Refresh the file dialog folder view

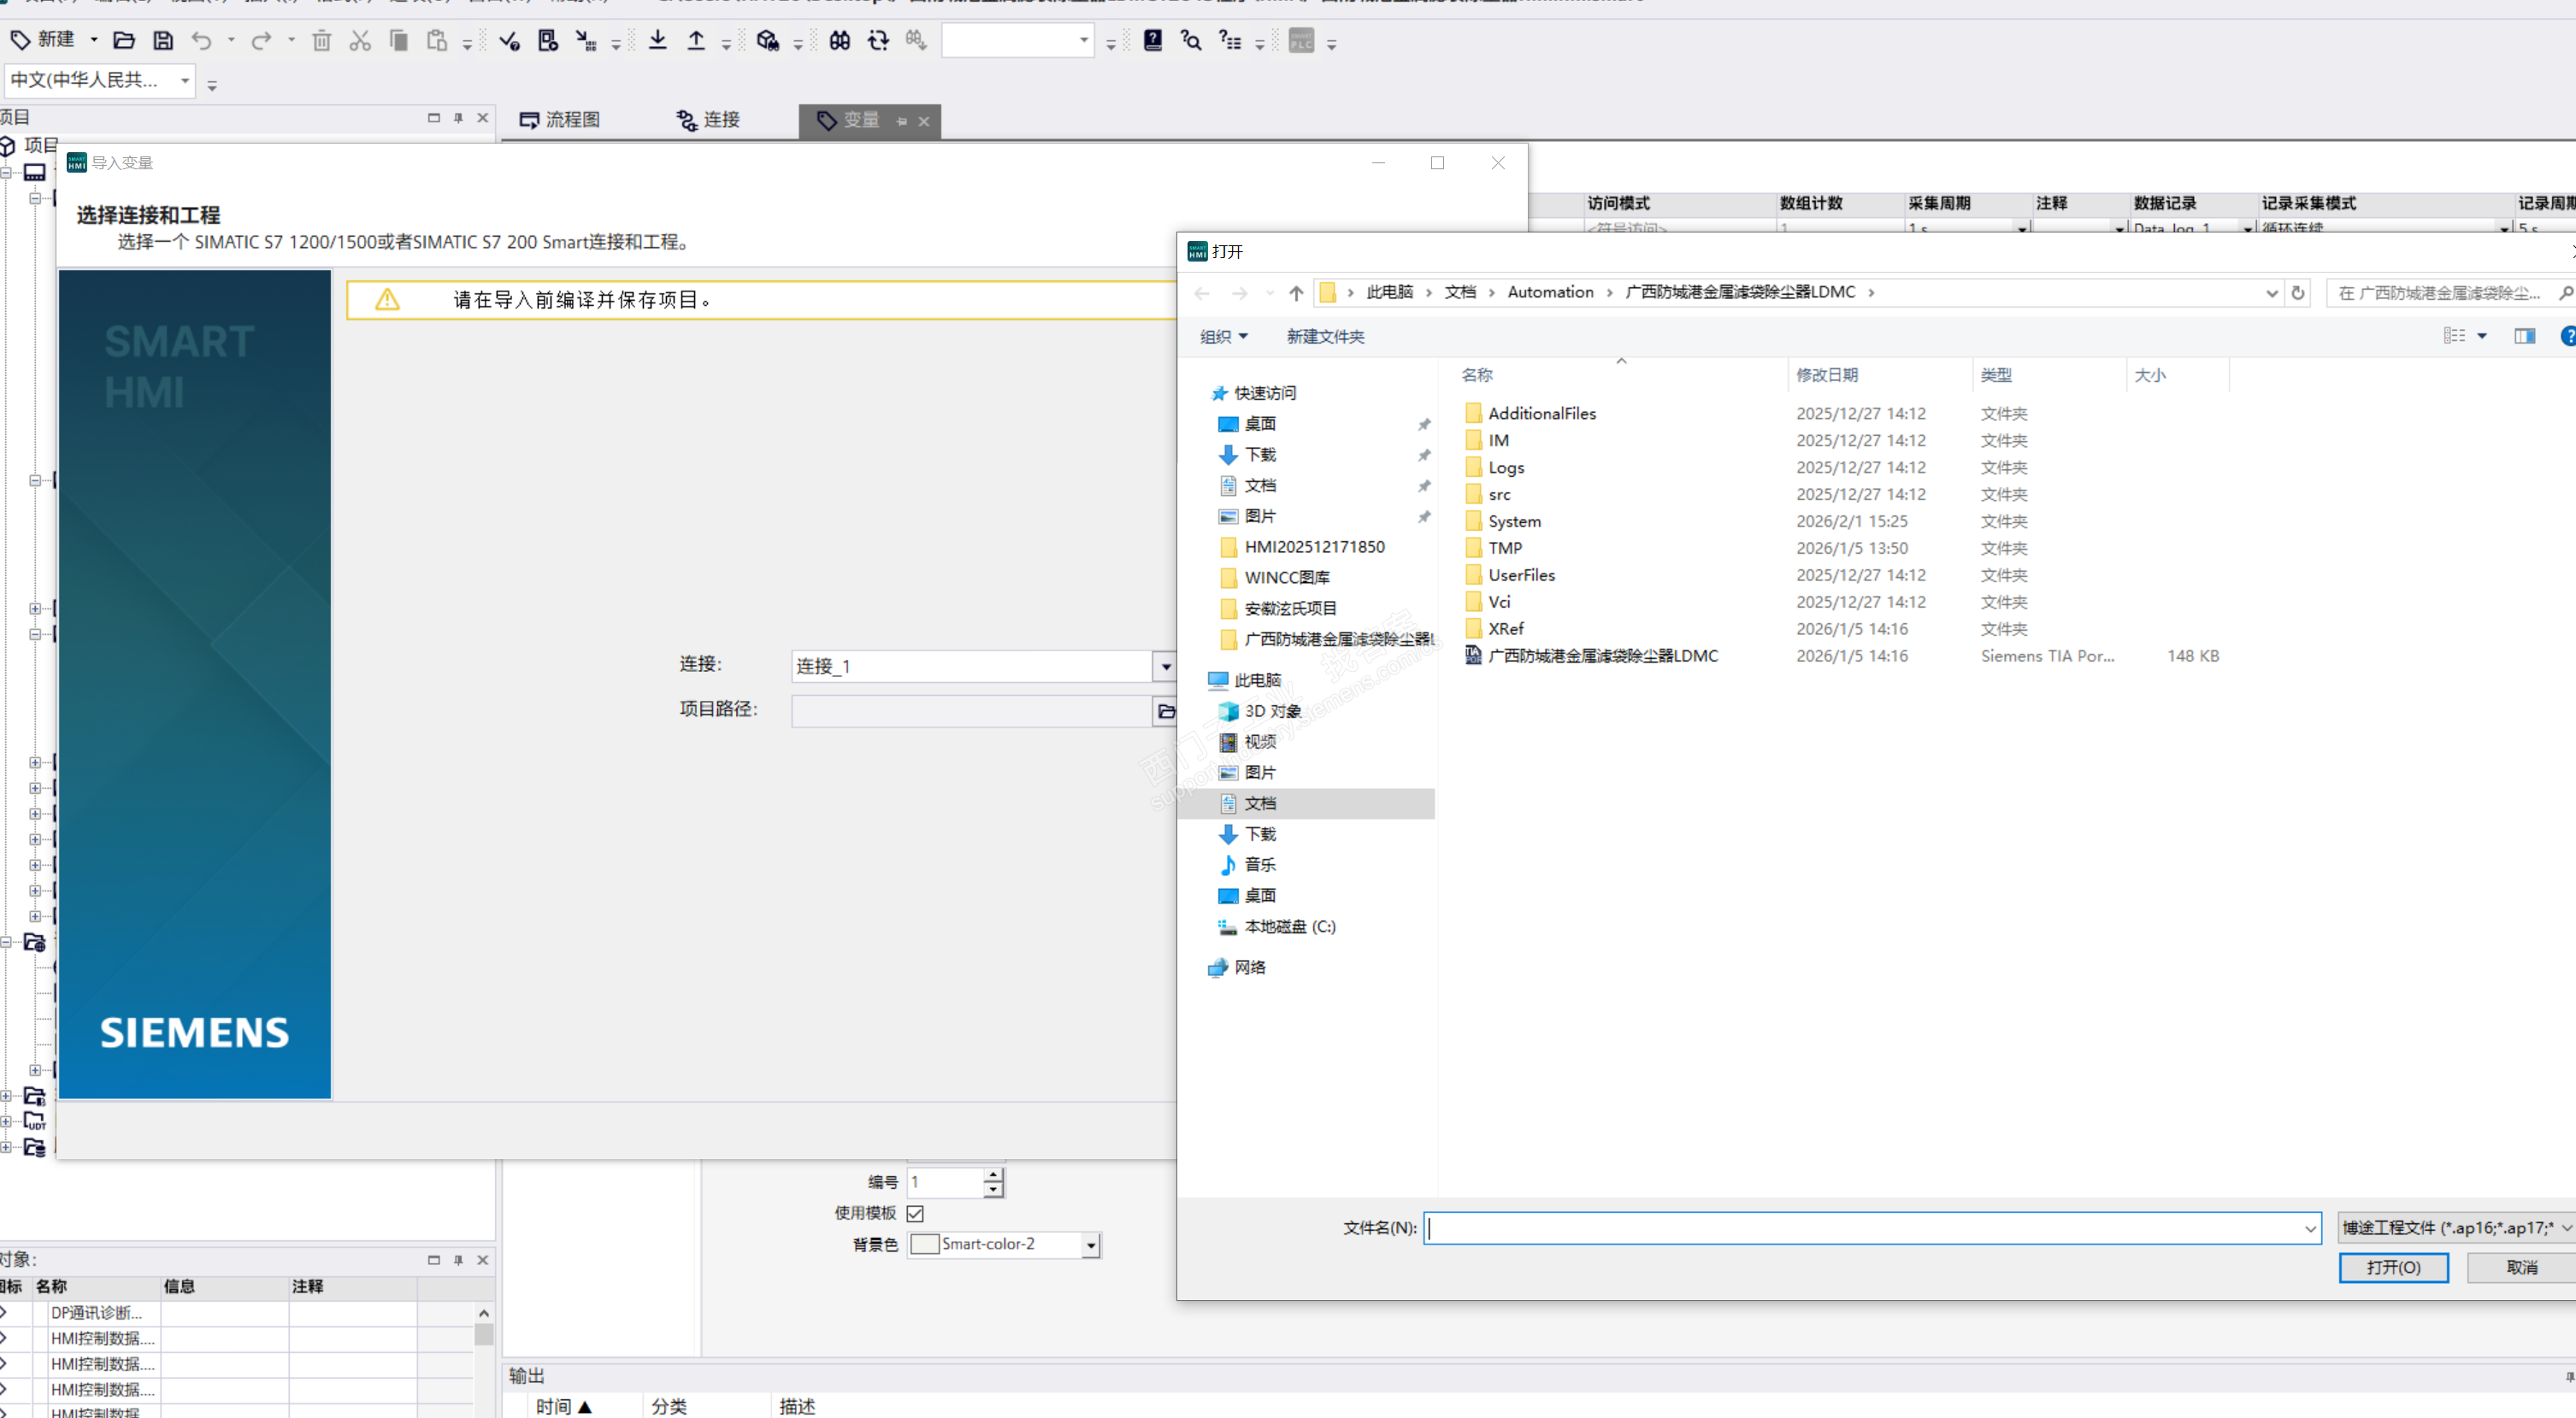pyautogui.click(x=2298, y=293)
